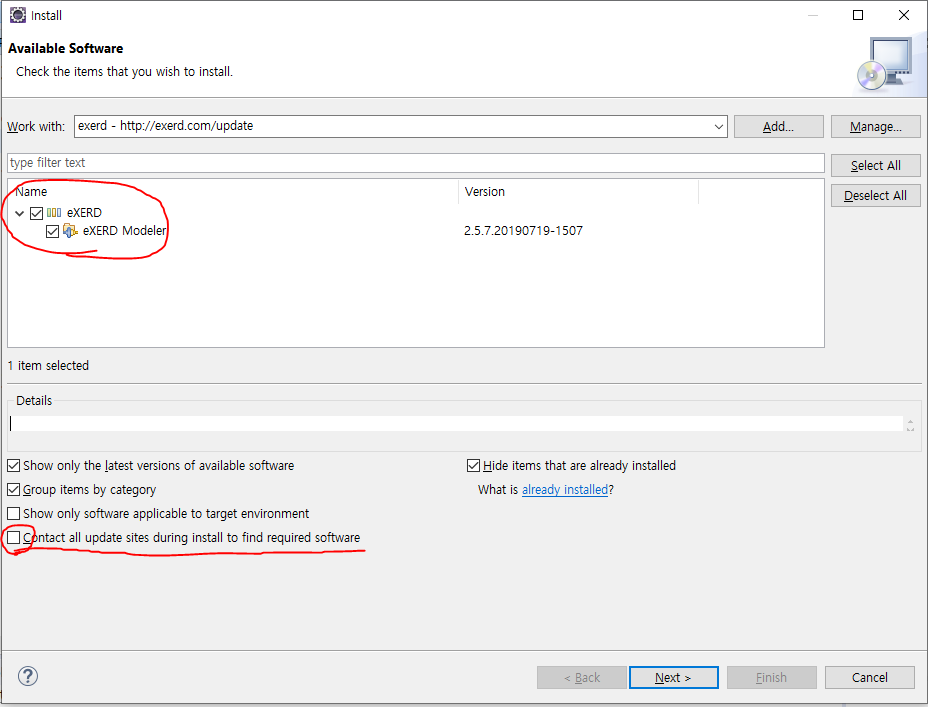928x707 pixels.
Task: Collapse the eXERD tree node
Action: 20,213
